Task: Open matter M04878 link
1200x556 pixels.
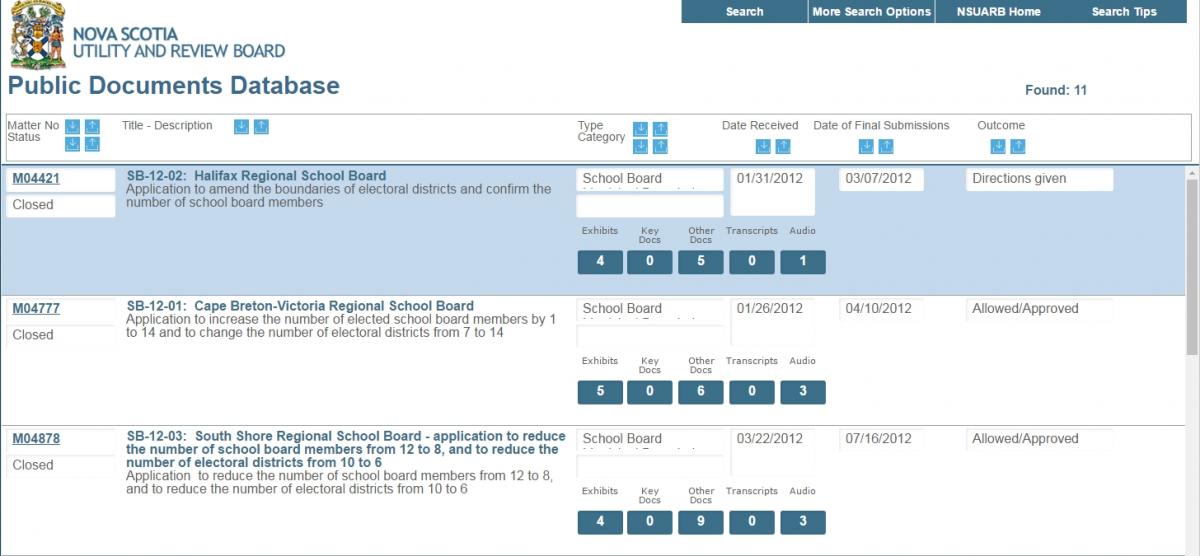Action: point(36,439)
